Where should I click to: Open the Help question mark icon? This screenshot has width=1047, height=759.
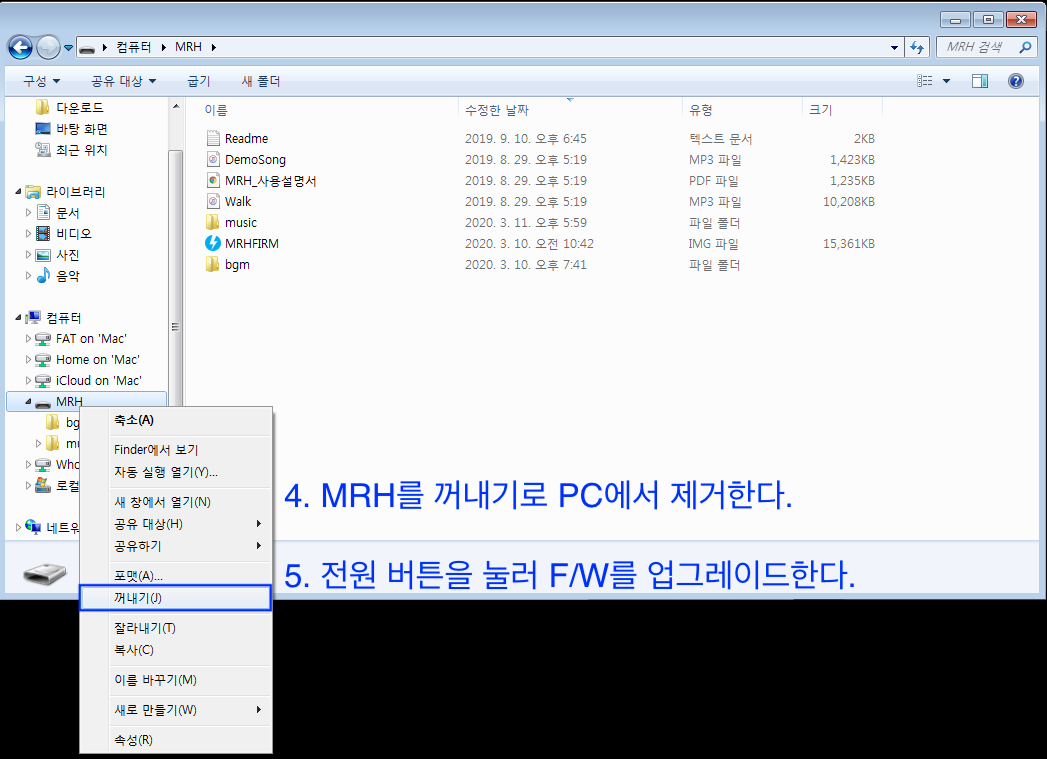click(1015, 81)
